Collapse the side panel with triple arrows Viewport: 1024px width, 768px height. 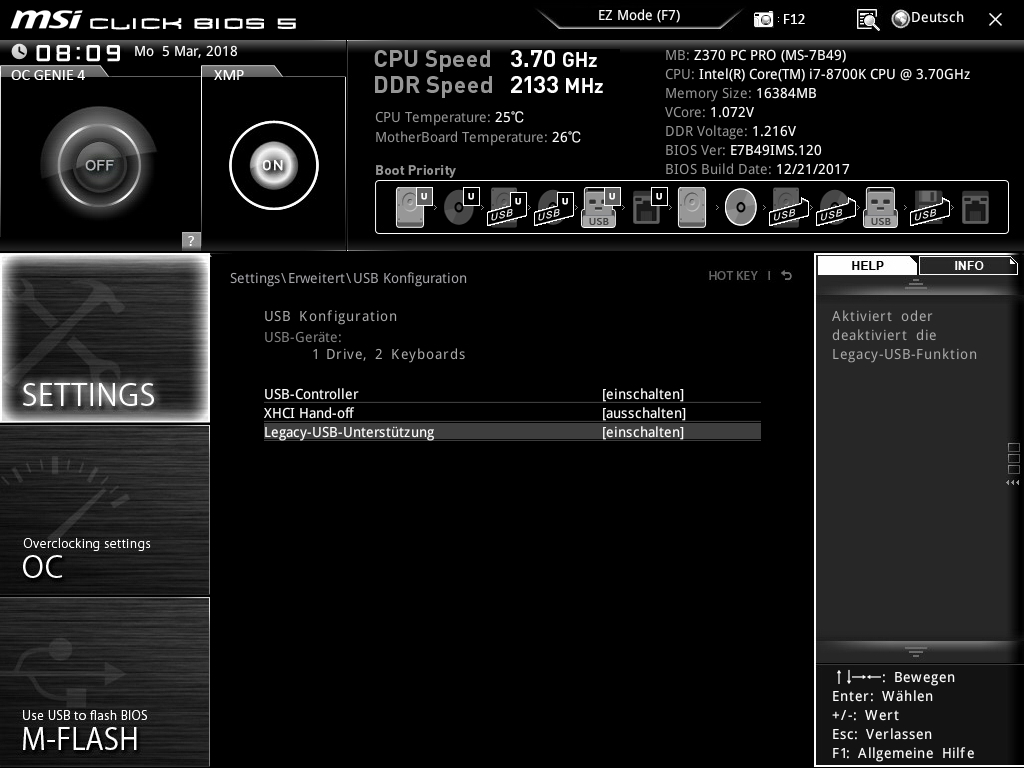pos(1012,483)
